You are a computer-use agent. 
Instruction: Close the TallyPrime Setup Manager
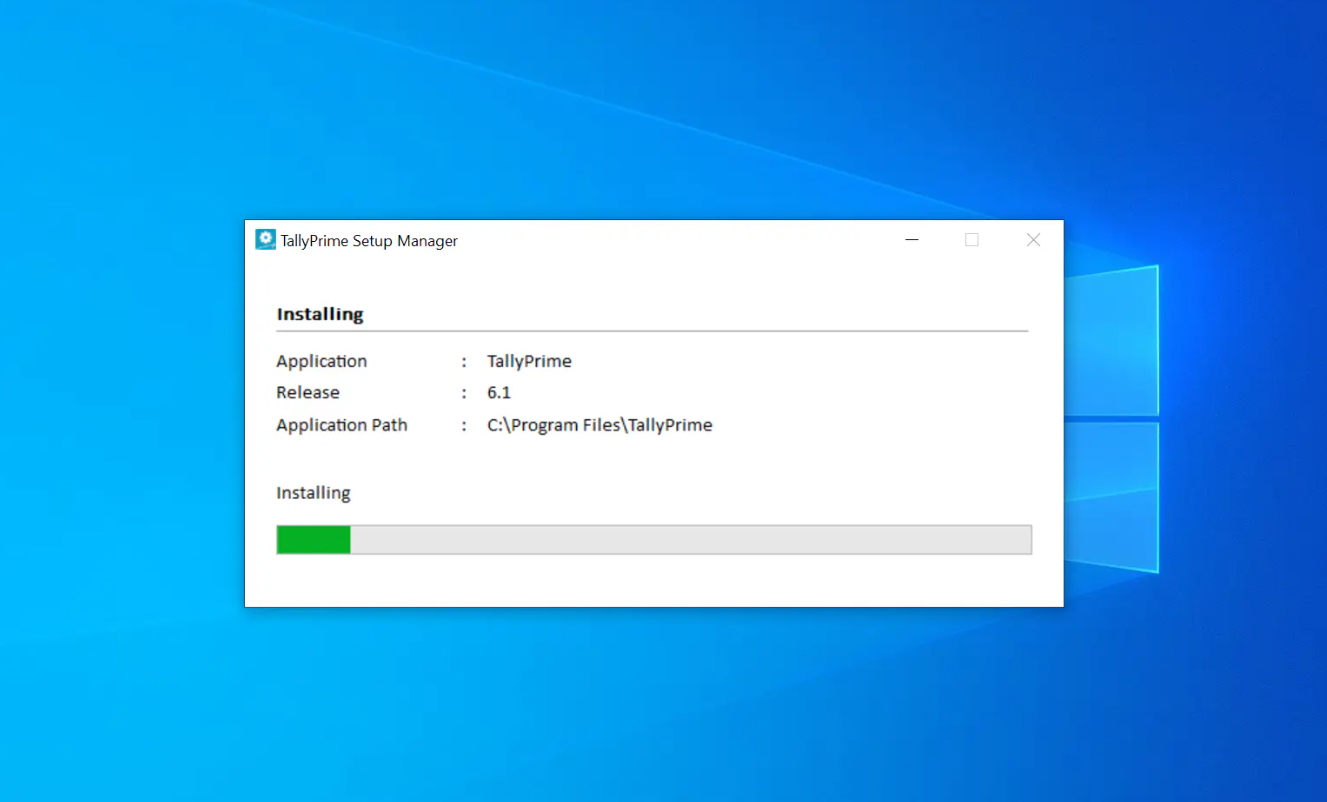pyautogui.click(x=1032, y=240)
